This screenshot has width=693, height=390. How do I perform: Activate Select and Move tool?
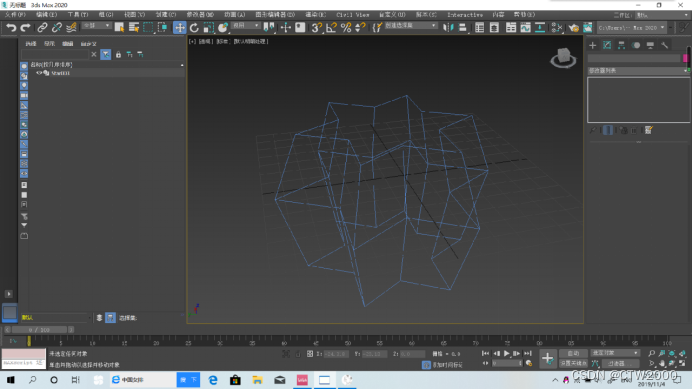click(x=179, y=28)
